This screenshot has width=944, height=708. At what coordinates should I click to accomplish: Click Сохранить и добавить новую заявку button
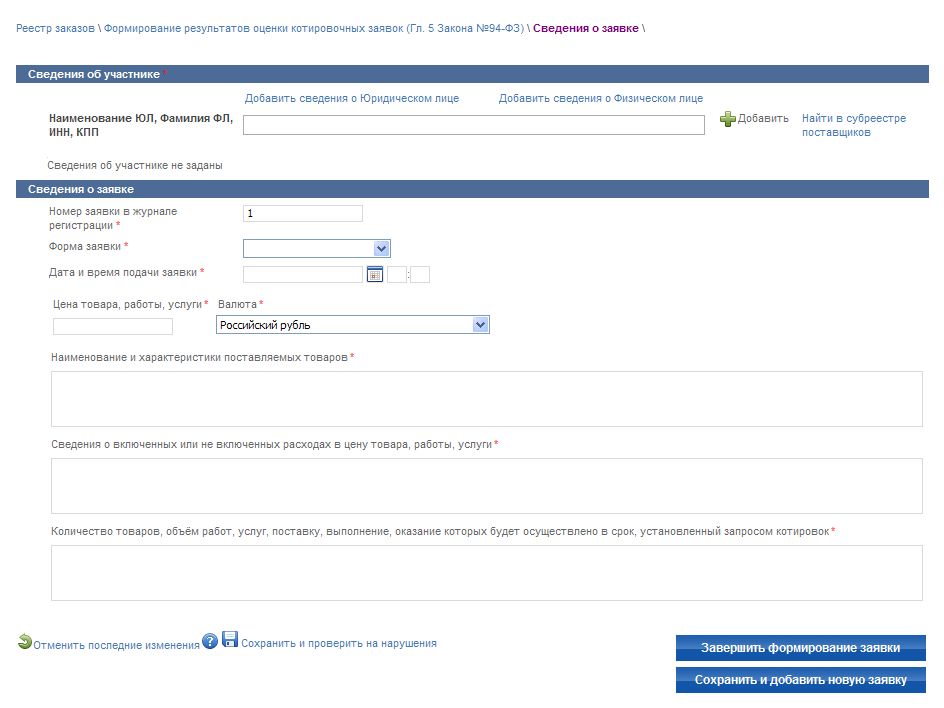click(x=801, y=680)
